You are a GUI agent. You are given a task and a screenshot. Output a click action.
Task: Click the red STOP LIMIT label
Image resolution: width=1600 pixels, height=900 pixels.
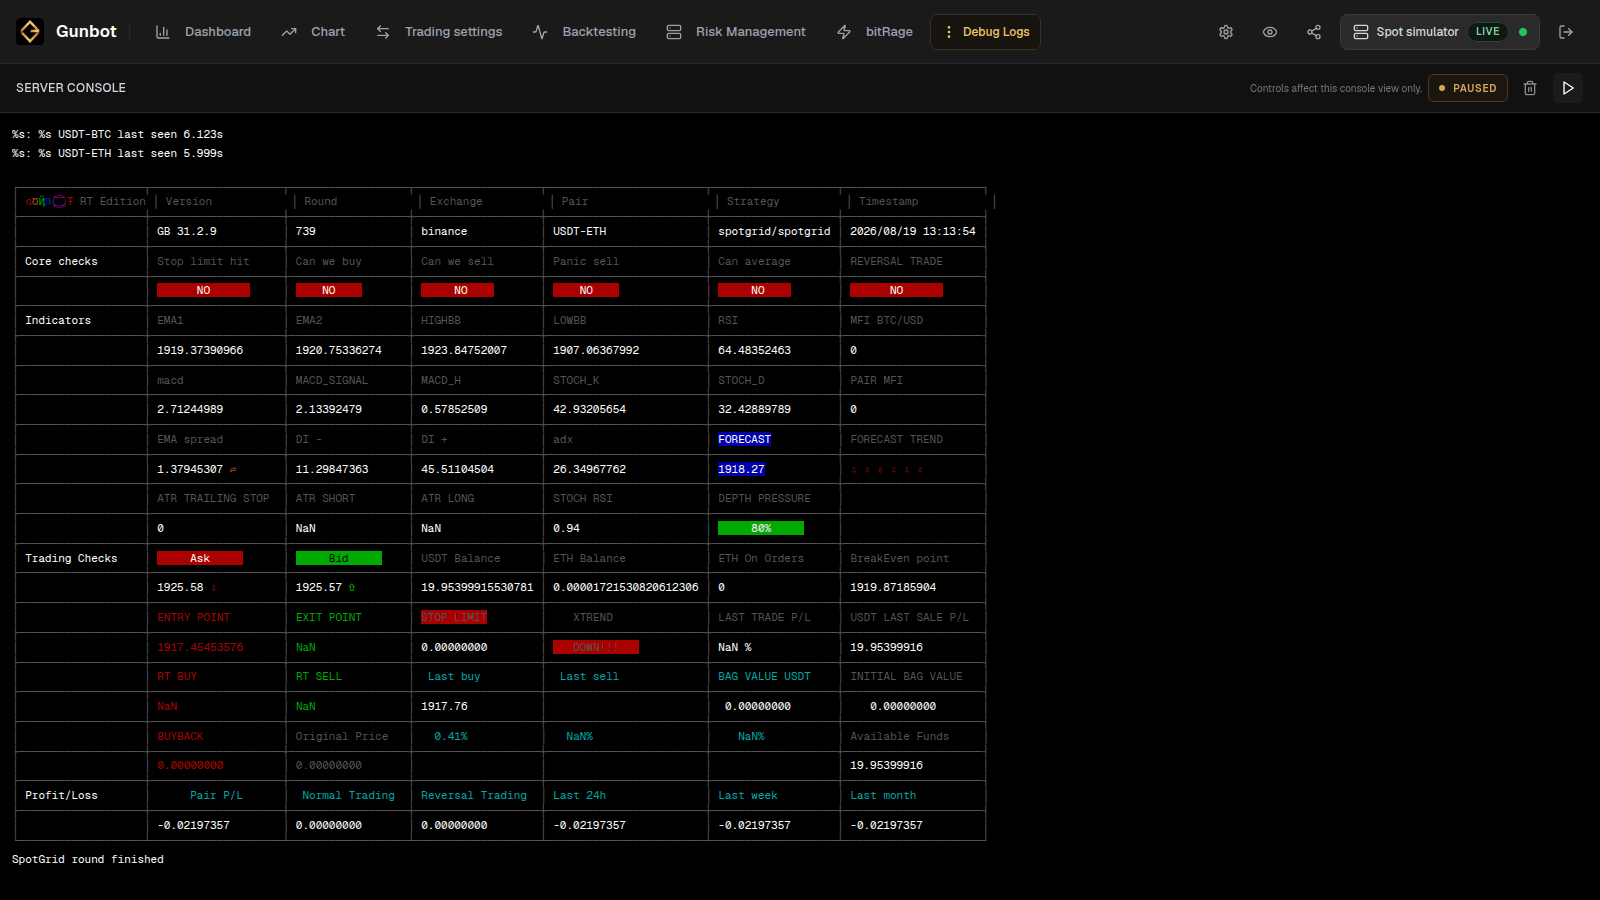click(454, 617)
